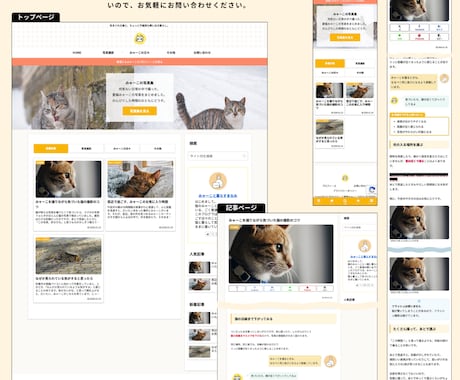This screenshot has height=380, width=460.
Task: Open the first new article thumbnail in the sidebar
Action: coord(199,318)
